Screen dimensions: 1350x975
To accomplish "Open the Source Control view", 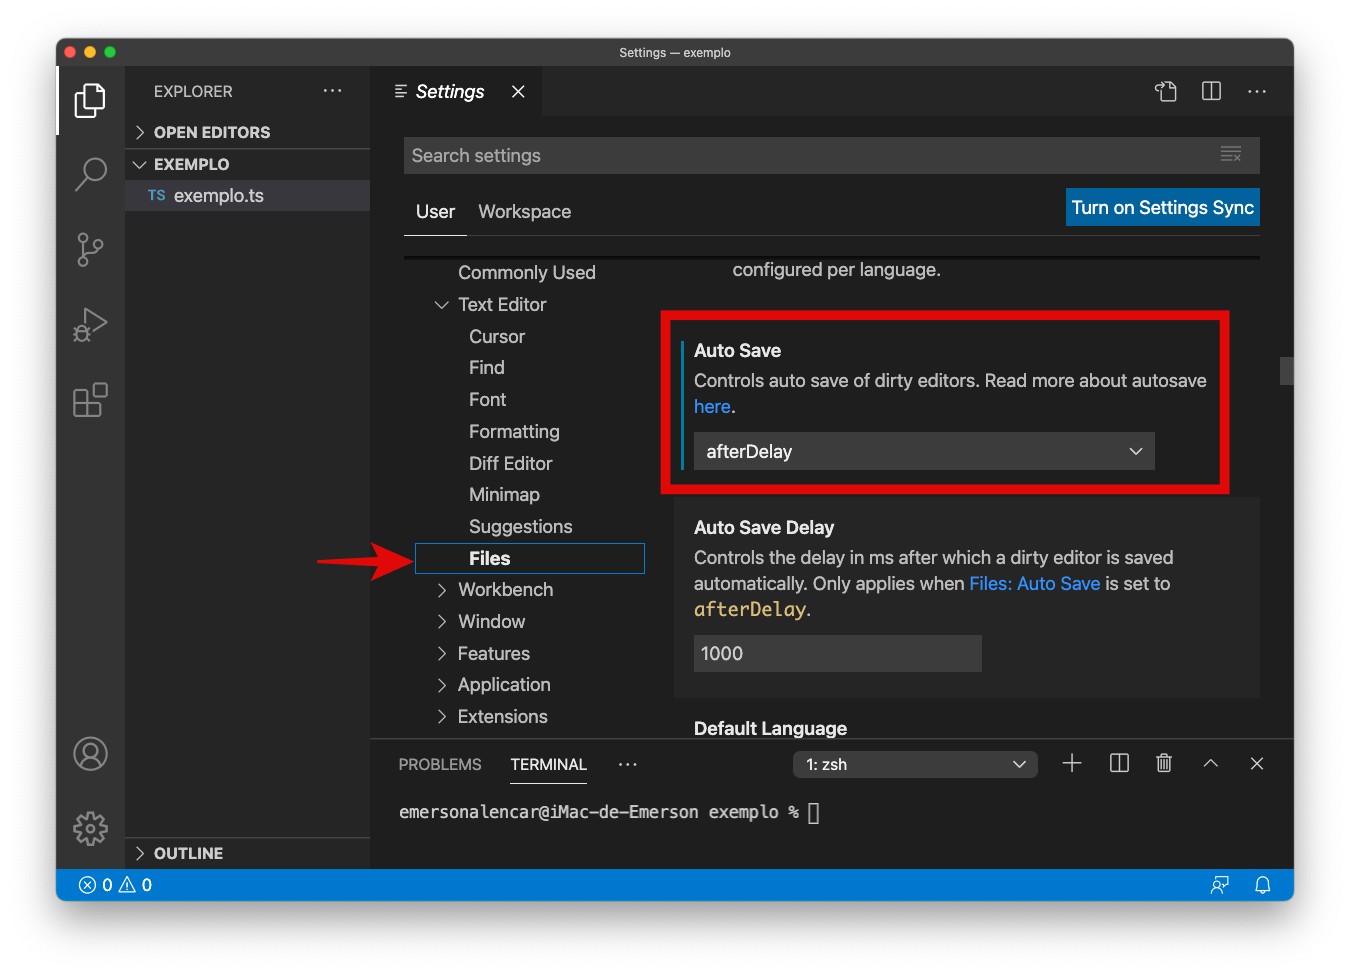I will [x=90, y=249].
